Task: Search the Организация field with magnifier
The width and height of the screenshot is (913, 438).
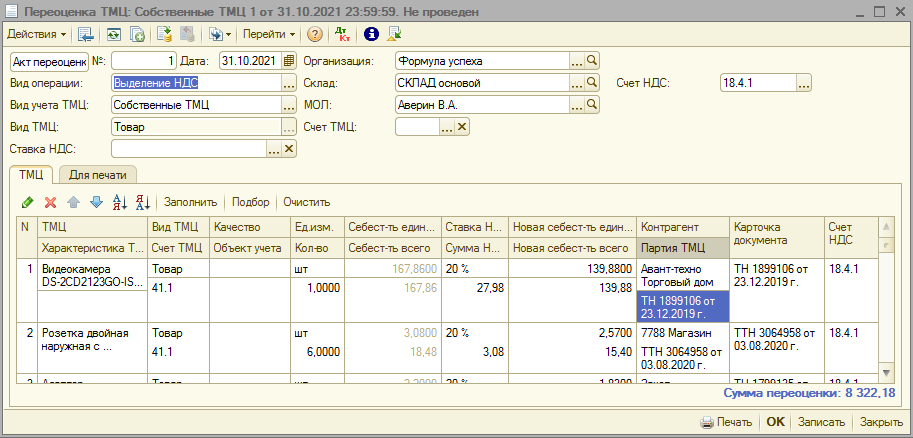Action: point(592,61)
